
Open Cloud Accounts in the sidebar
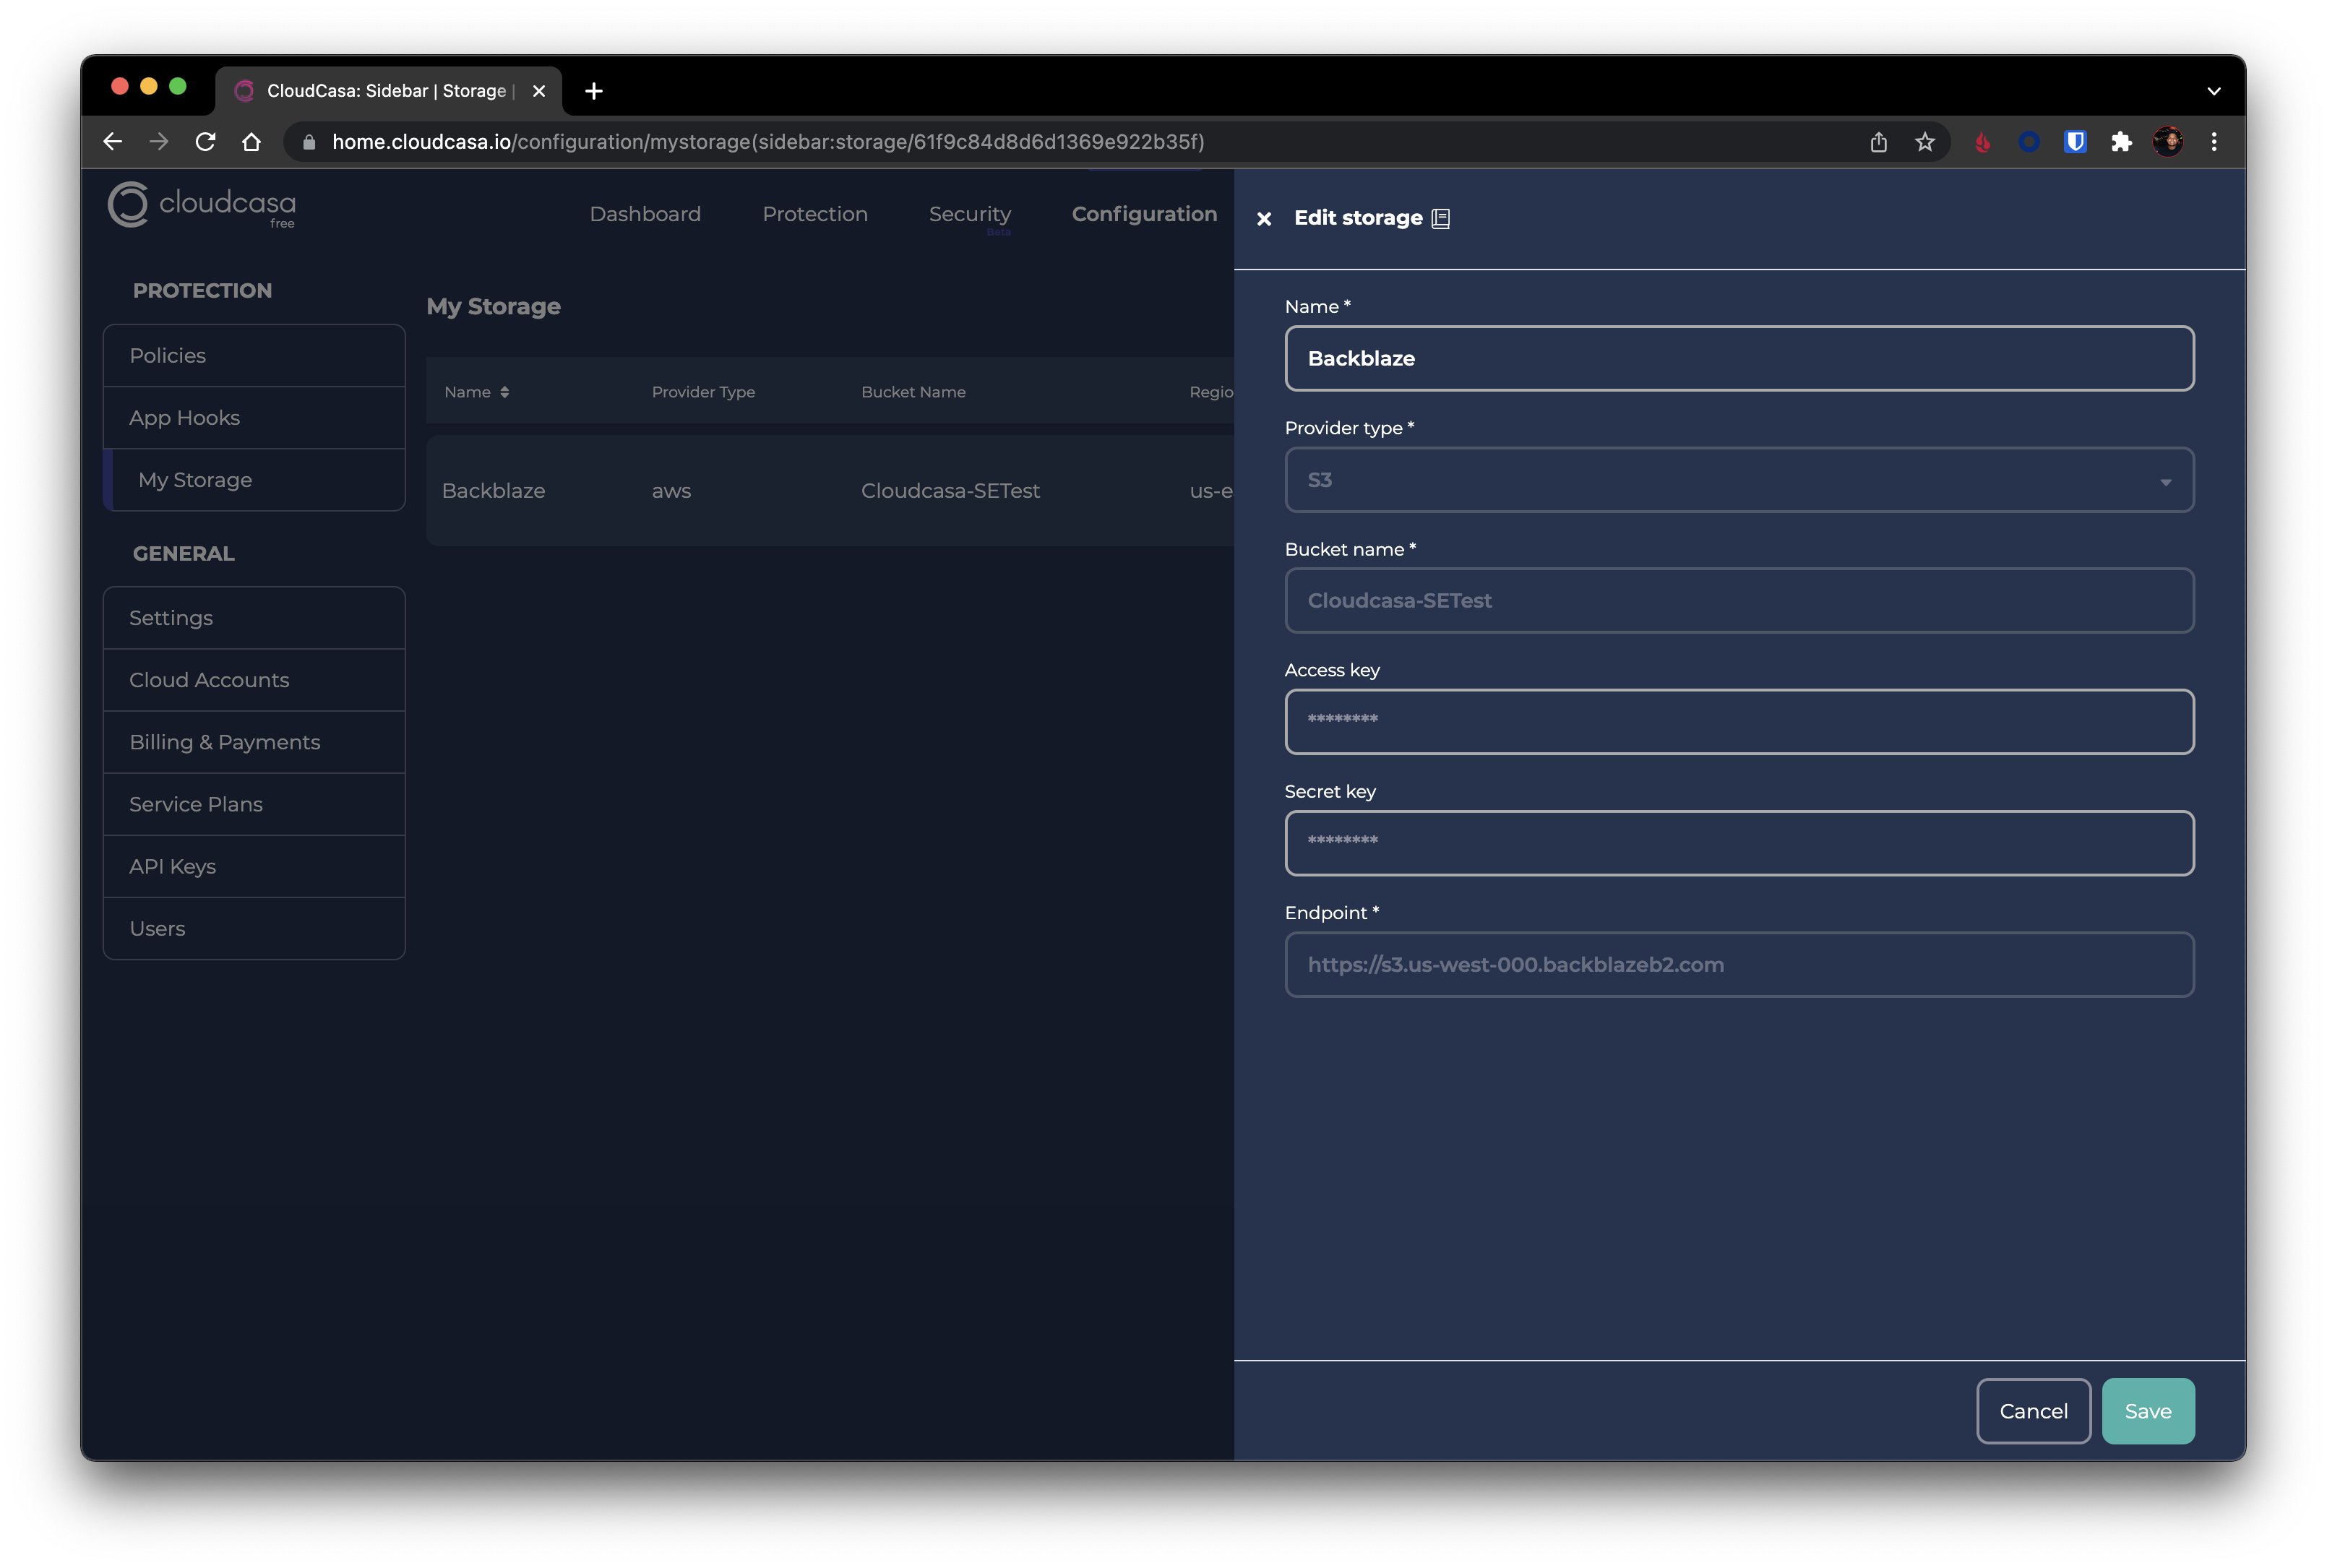click(254, 680)
